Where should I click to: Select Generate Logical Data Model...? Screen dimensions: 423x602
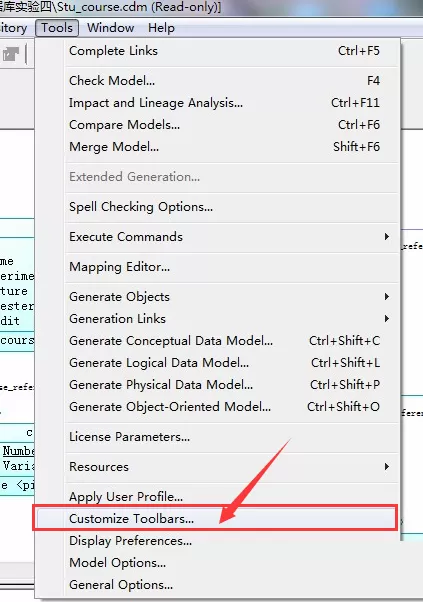[217, 363]
